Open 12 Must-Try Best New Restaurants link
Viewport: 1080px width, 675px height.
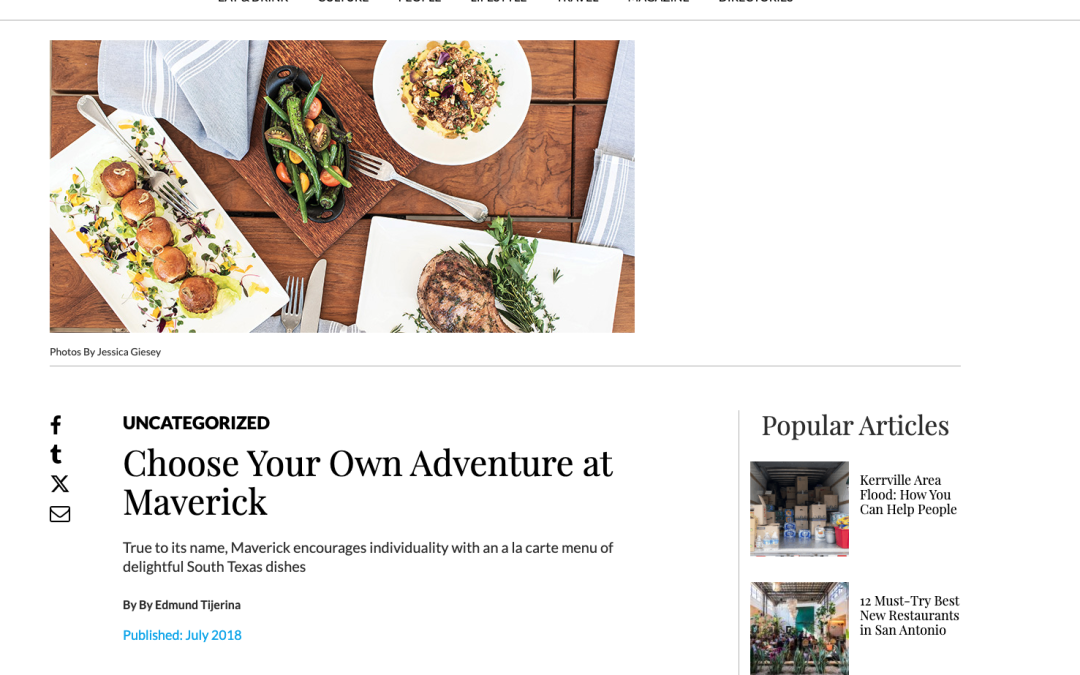pyautogui.click(x=909, y=615)
